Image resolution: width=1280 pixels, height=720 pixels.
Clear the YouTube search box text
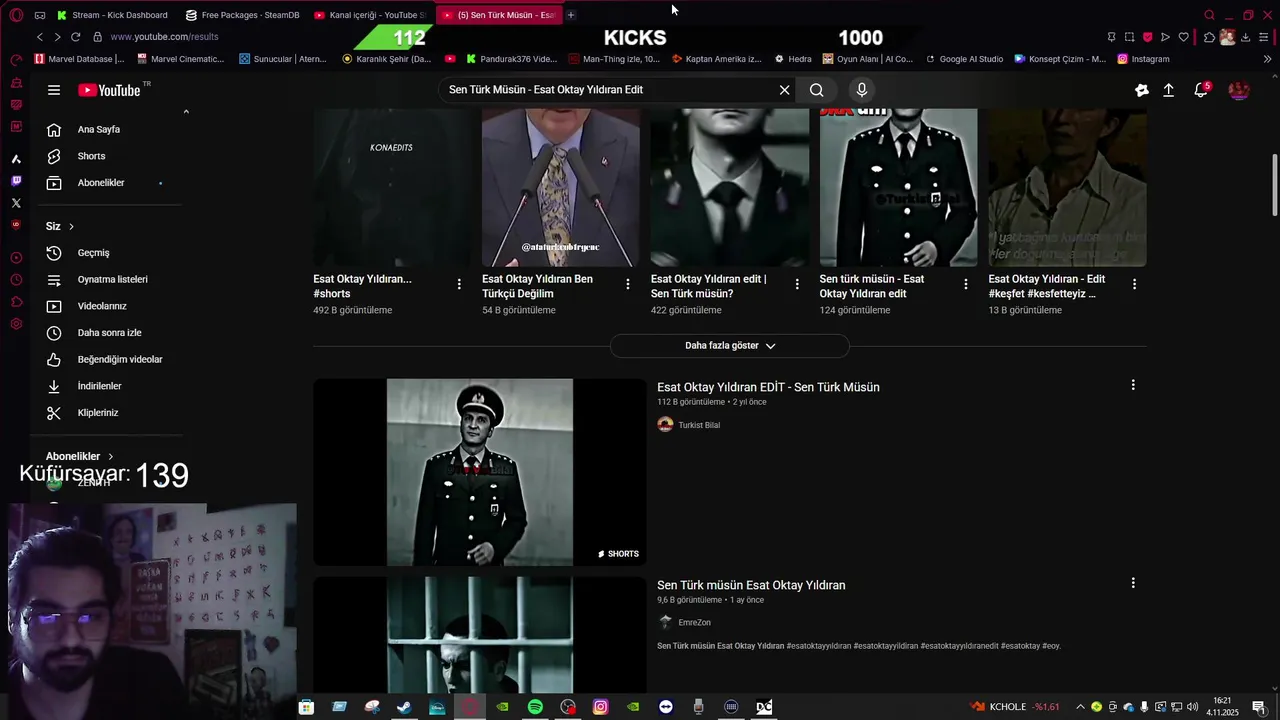[x=784, y=90]
